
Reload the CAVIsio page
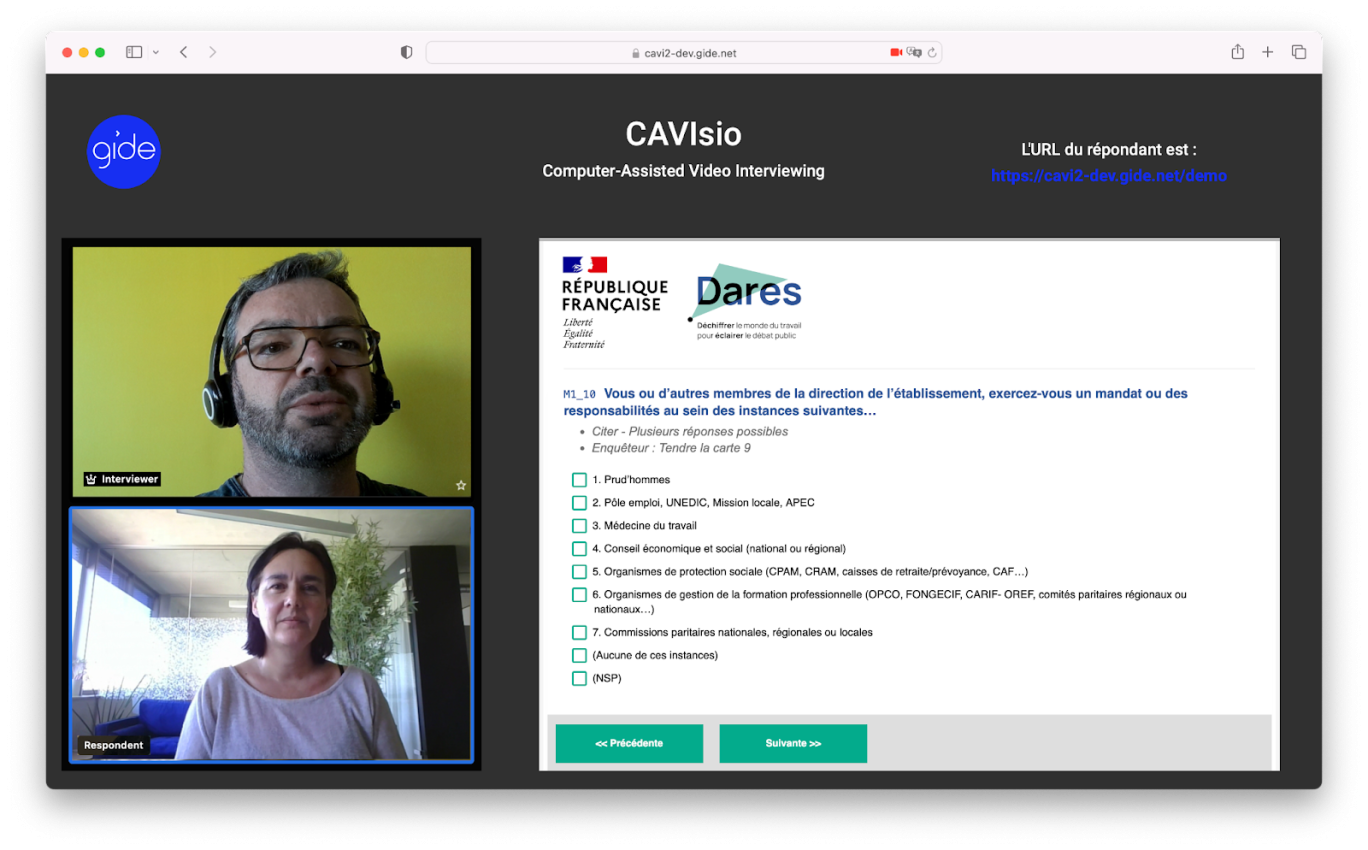pyautogui.click(x=932, y=52)
